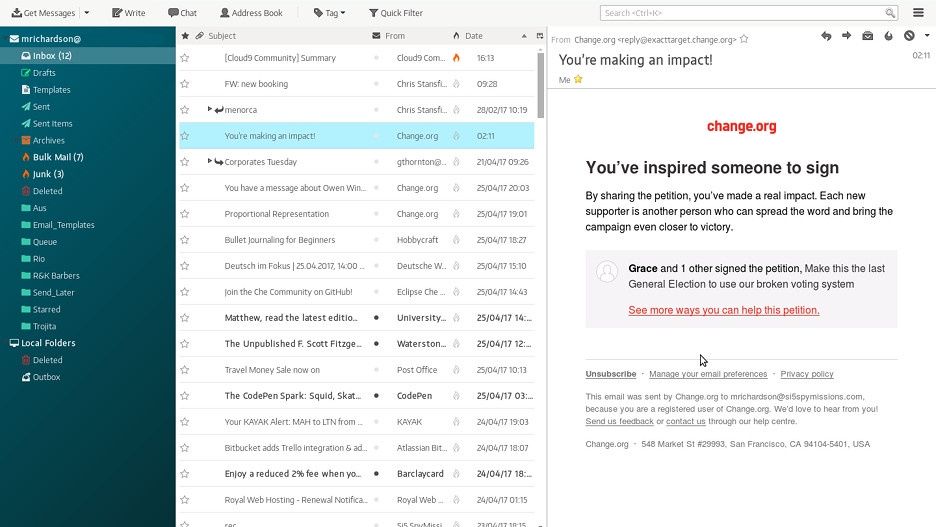Select Local Folders in the folder pane
Viewport: 936px width, 527px height.
(x=42, y=343)
